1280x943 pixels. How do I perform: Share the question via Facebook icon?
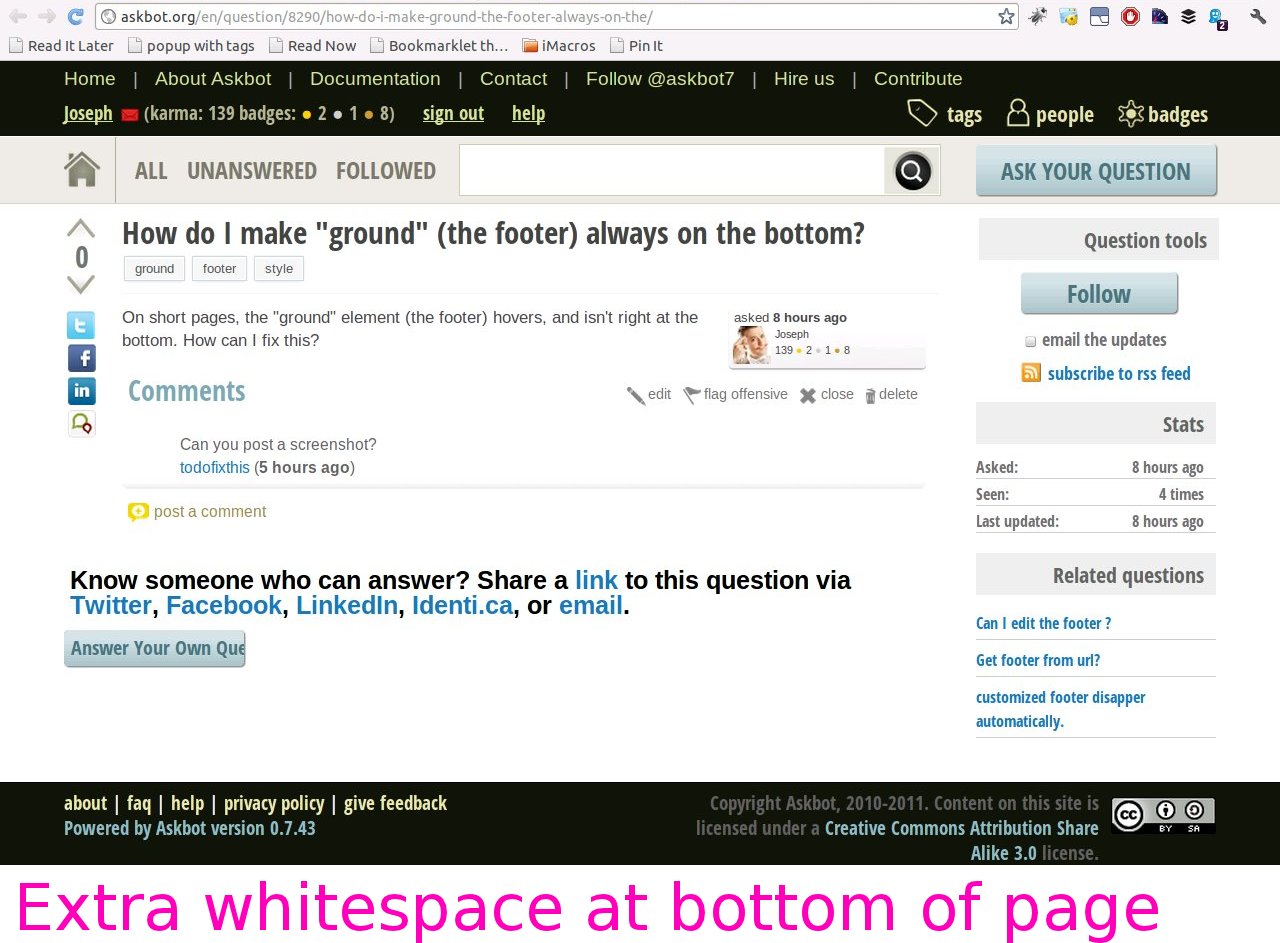pyautogui.click(x=81, y=358)
